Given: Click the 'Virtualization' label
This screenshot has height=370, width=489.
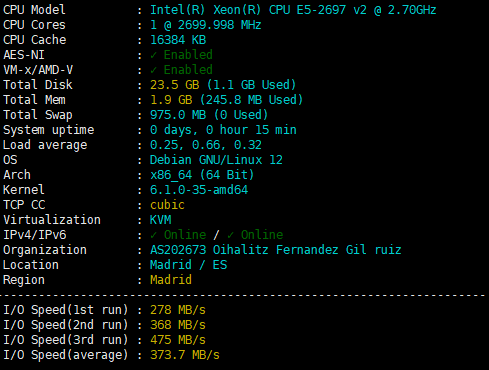Looking at the screenshot, I should 52,220.
